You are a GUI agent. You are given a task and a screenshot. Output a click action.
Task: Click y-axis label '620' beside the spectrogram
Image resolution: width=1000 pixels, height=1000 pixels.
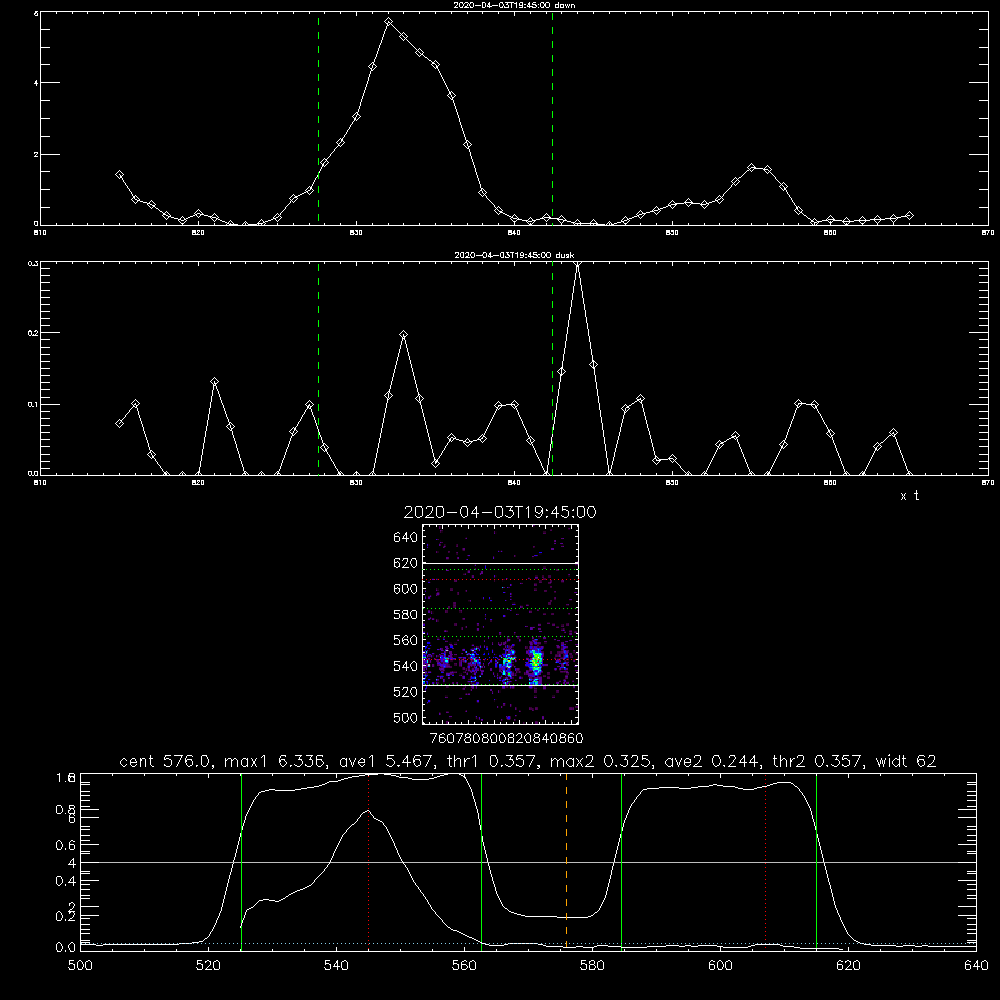click(405, 563)
